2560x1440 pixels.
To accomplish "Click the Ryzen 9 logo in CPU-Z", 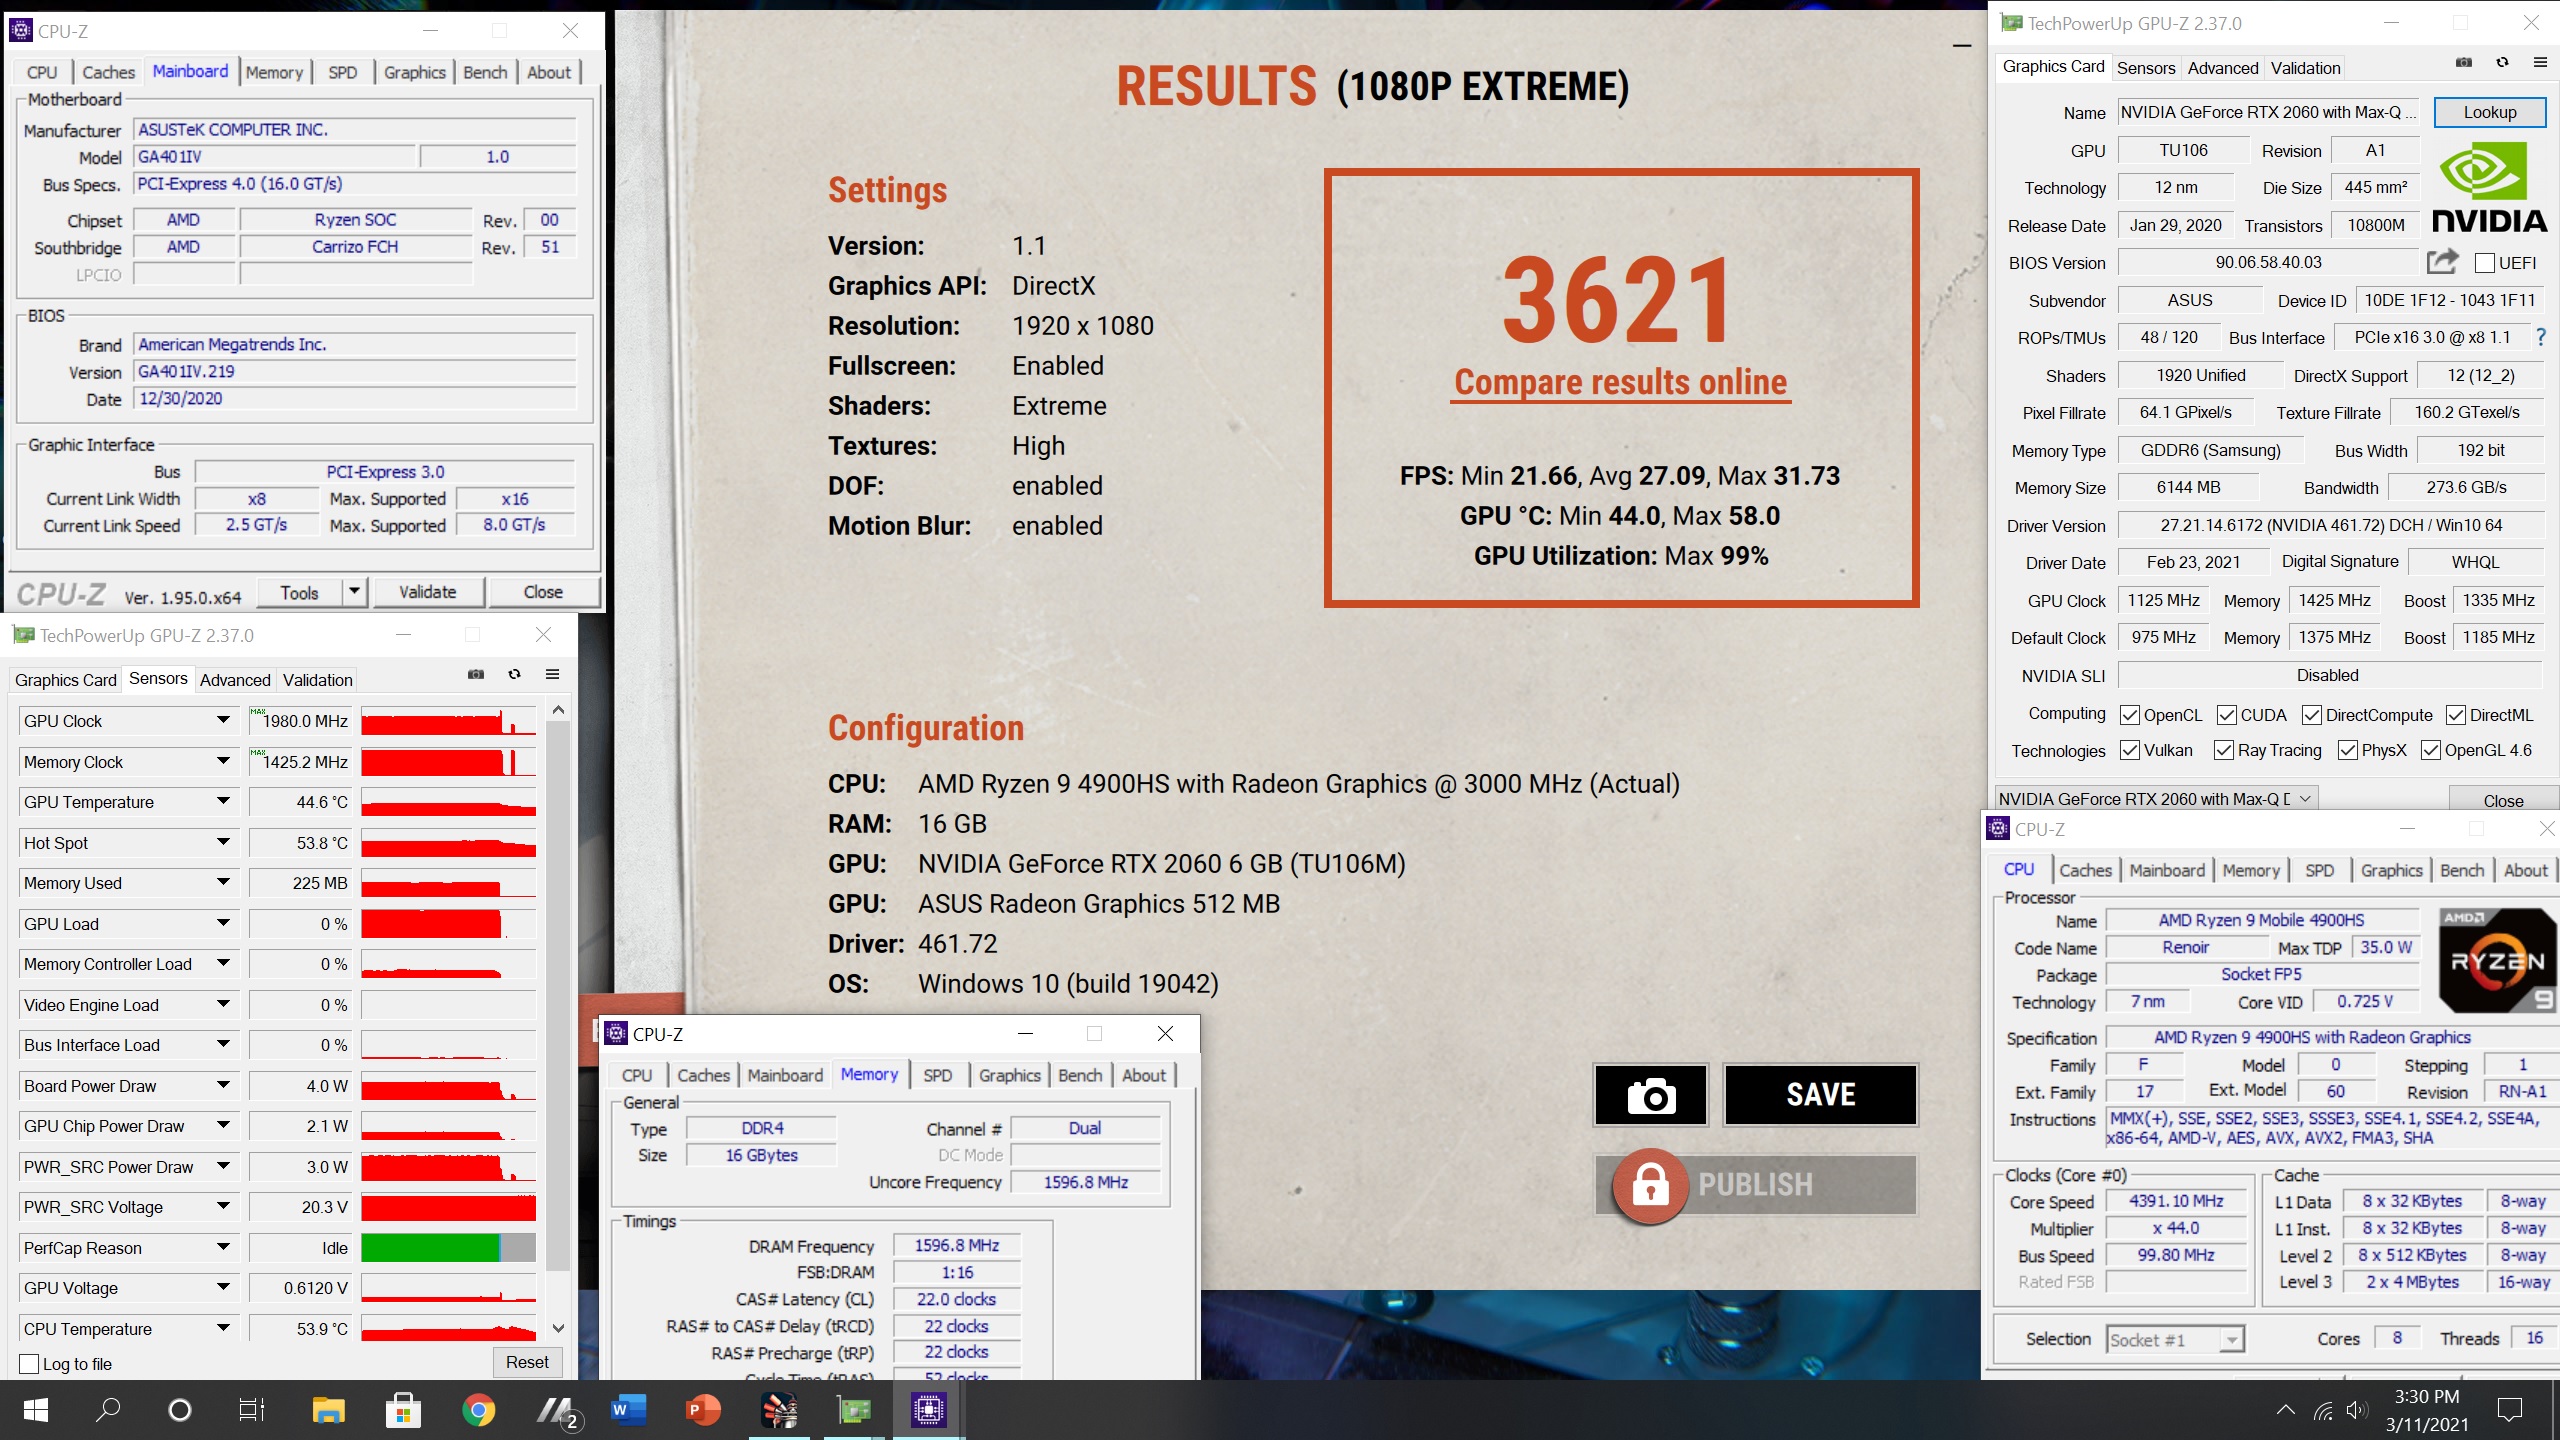I will (2497, 961).
